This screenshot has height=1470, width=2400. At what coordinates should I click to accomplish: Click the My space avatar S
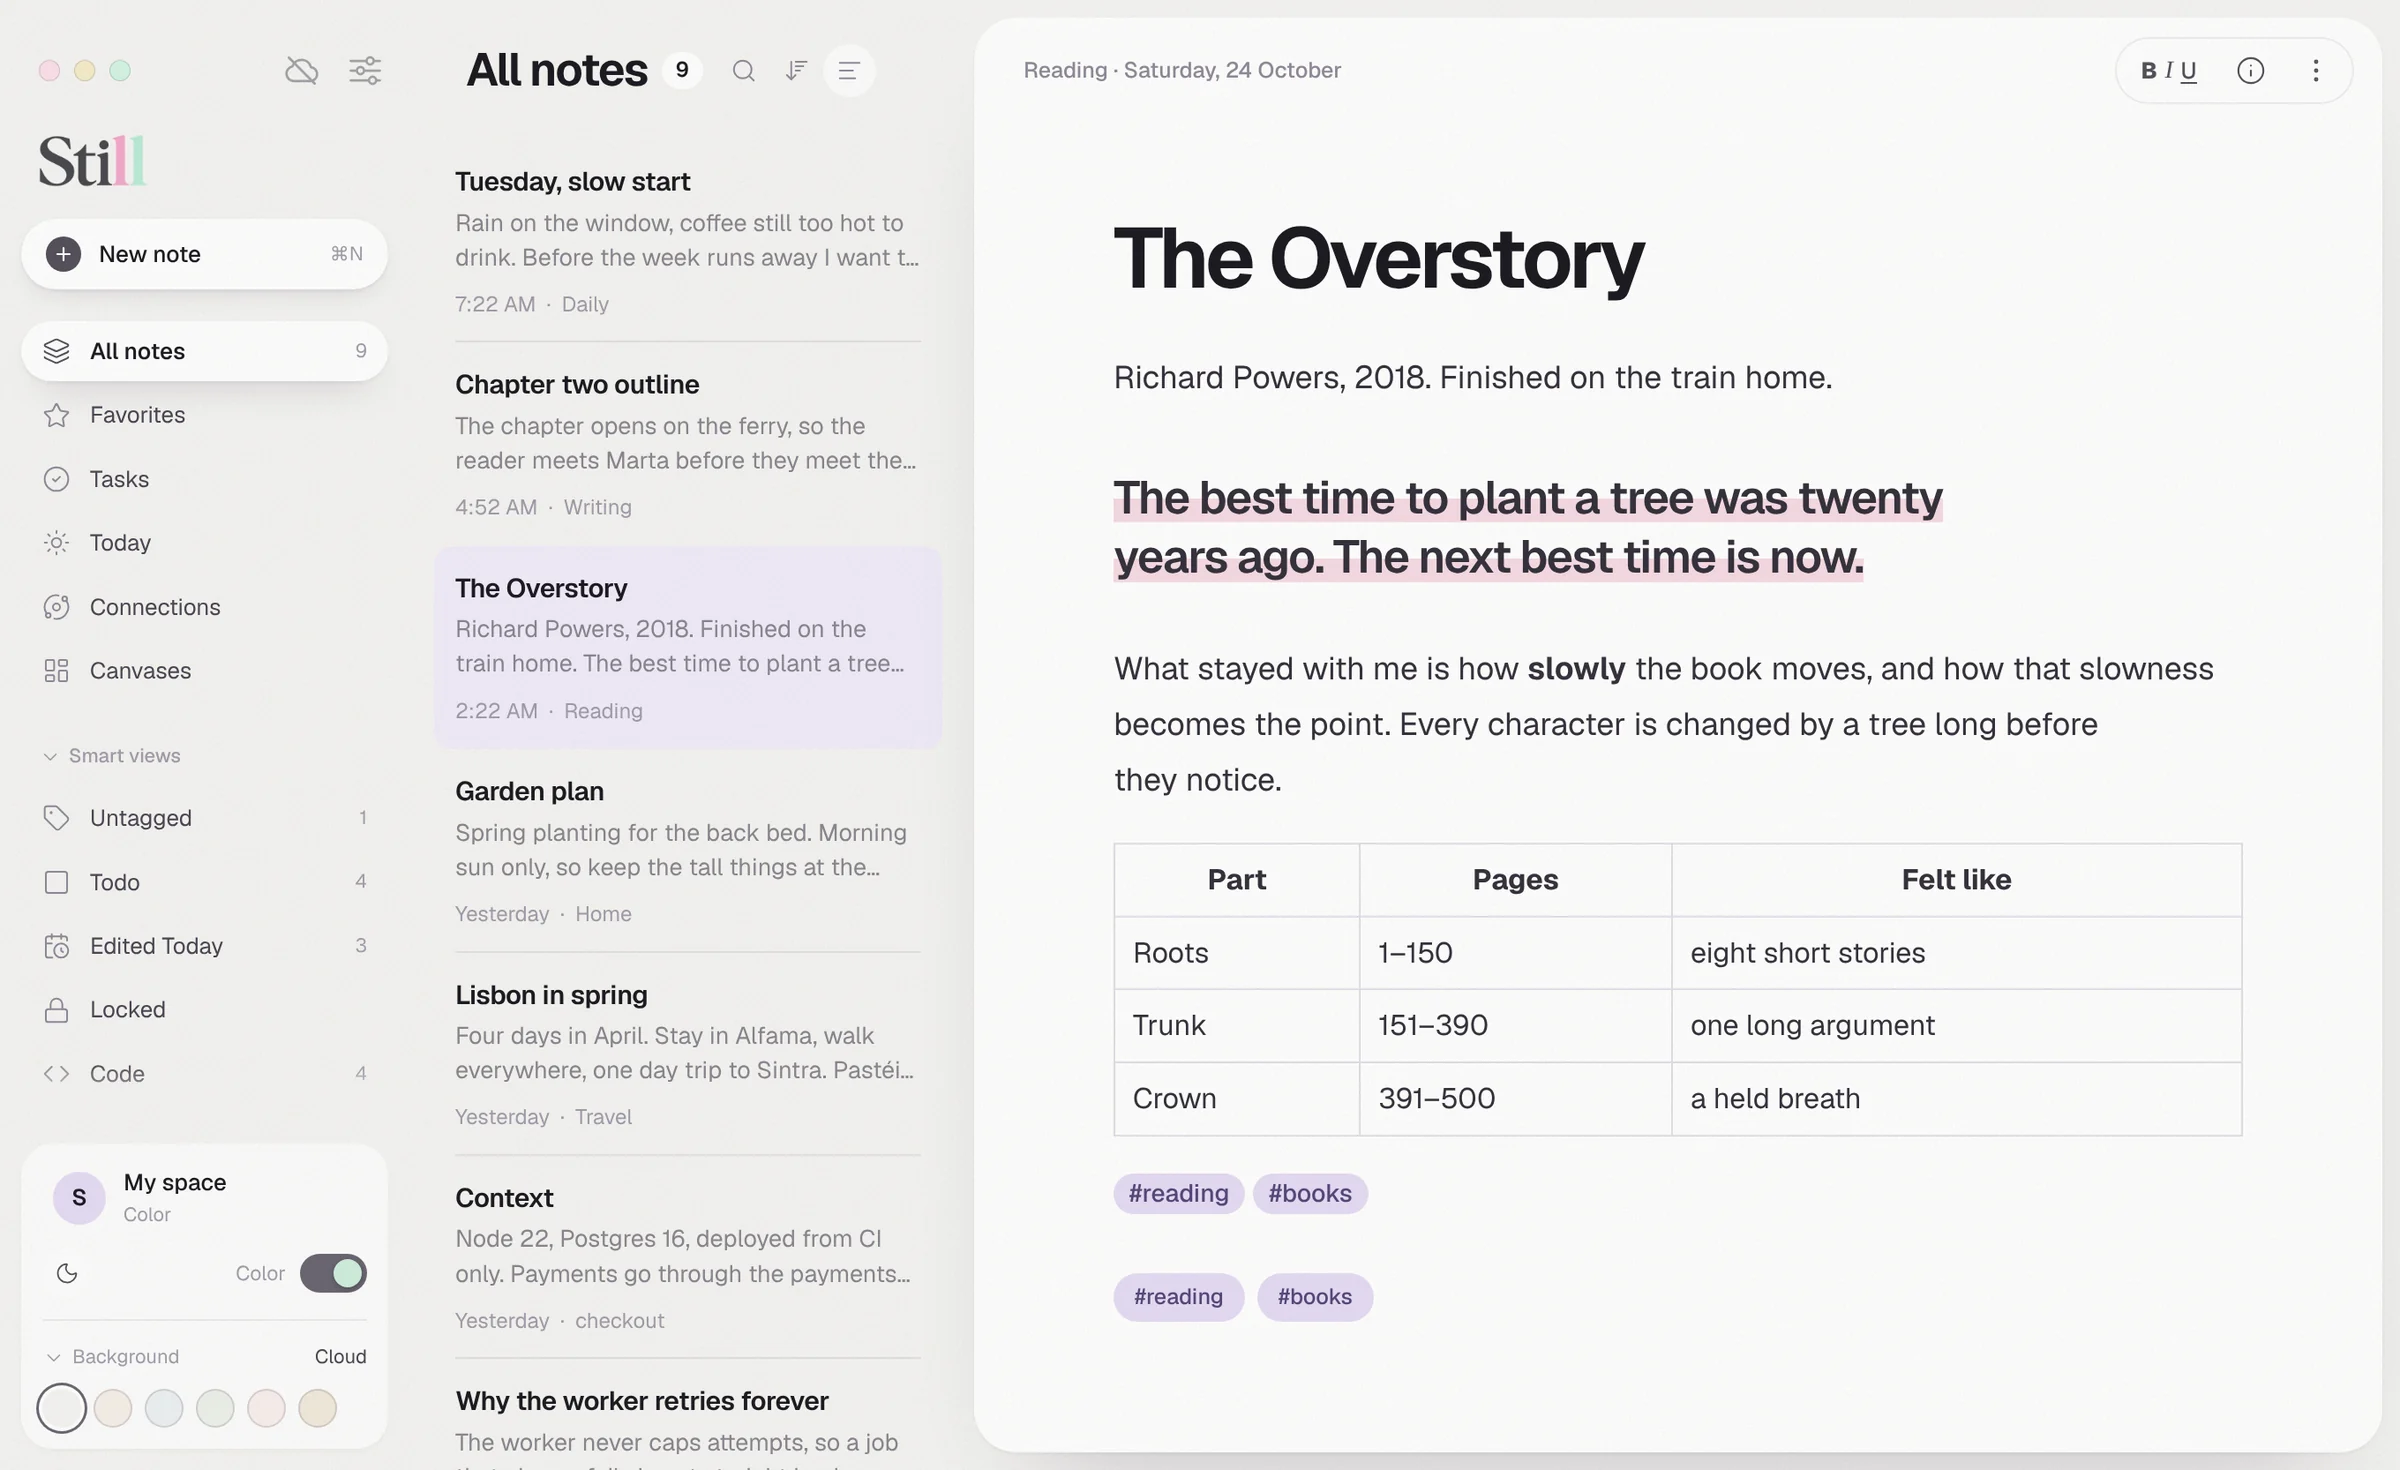click(79, 1198)
